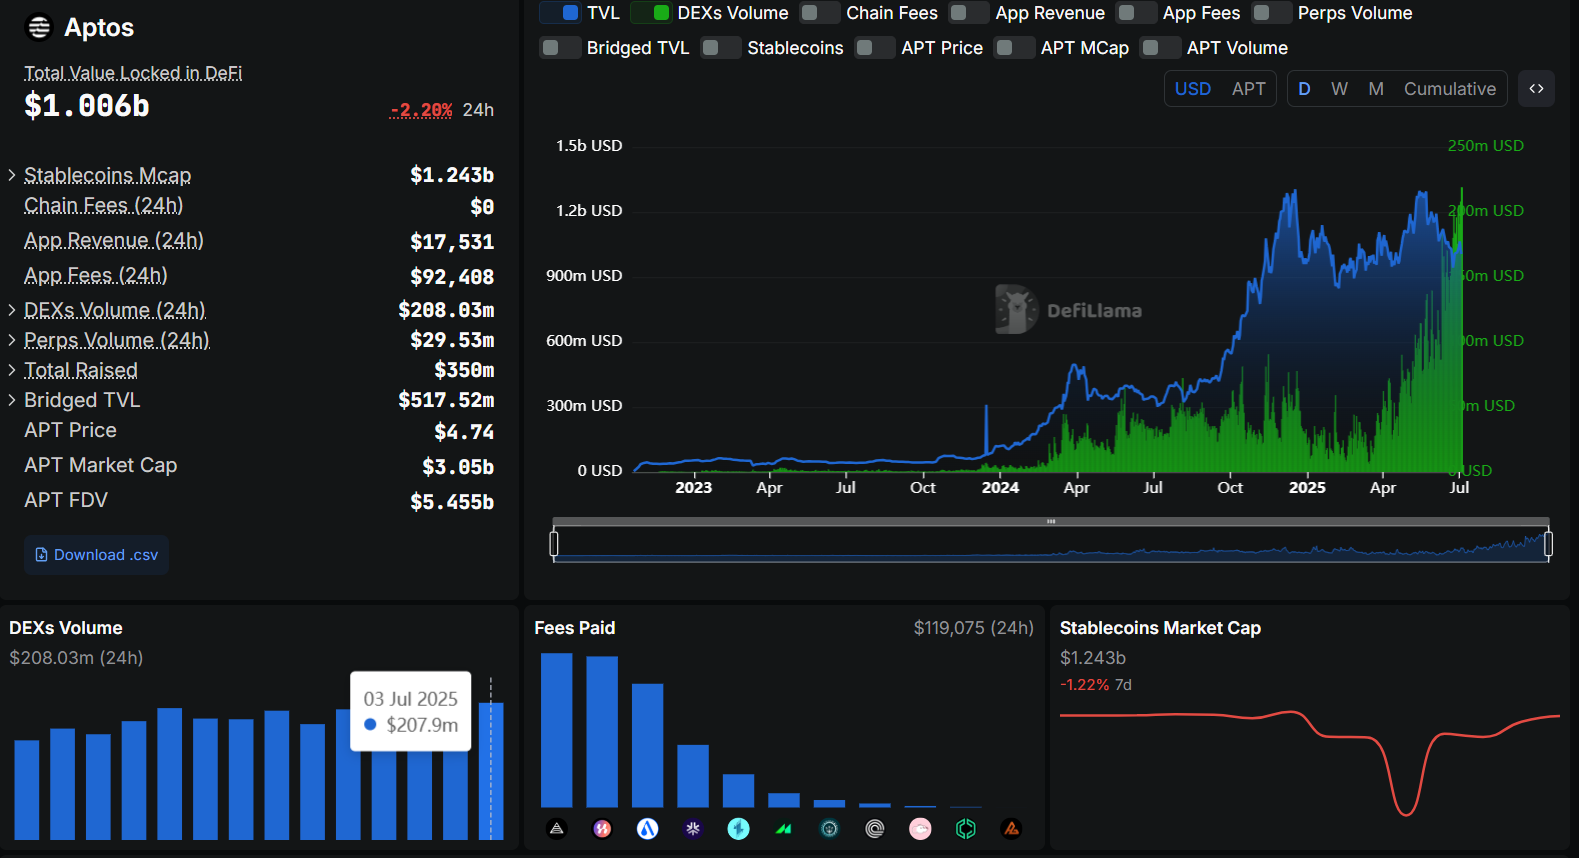The image size is (1579, 858).
Task: Open the embed chart code icon
Action: tap(1536, 89)
